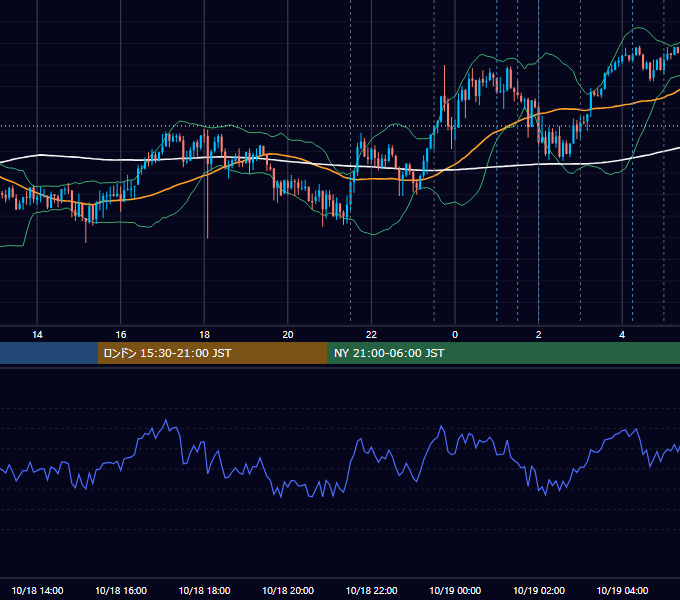Click the hour label 22 on price chart axis

[x=372, y=335]
